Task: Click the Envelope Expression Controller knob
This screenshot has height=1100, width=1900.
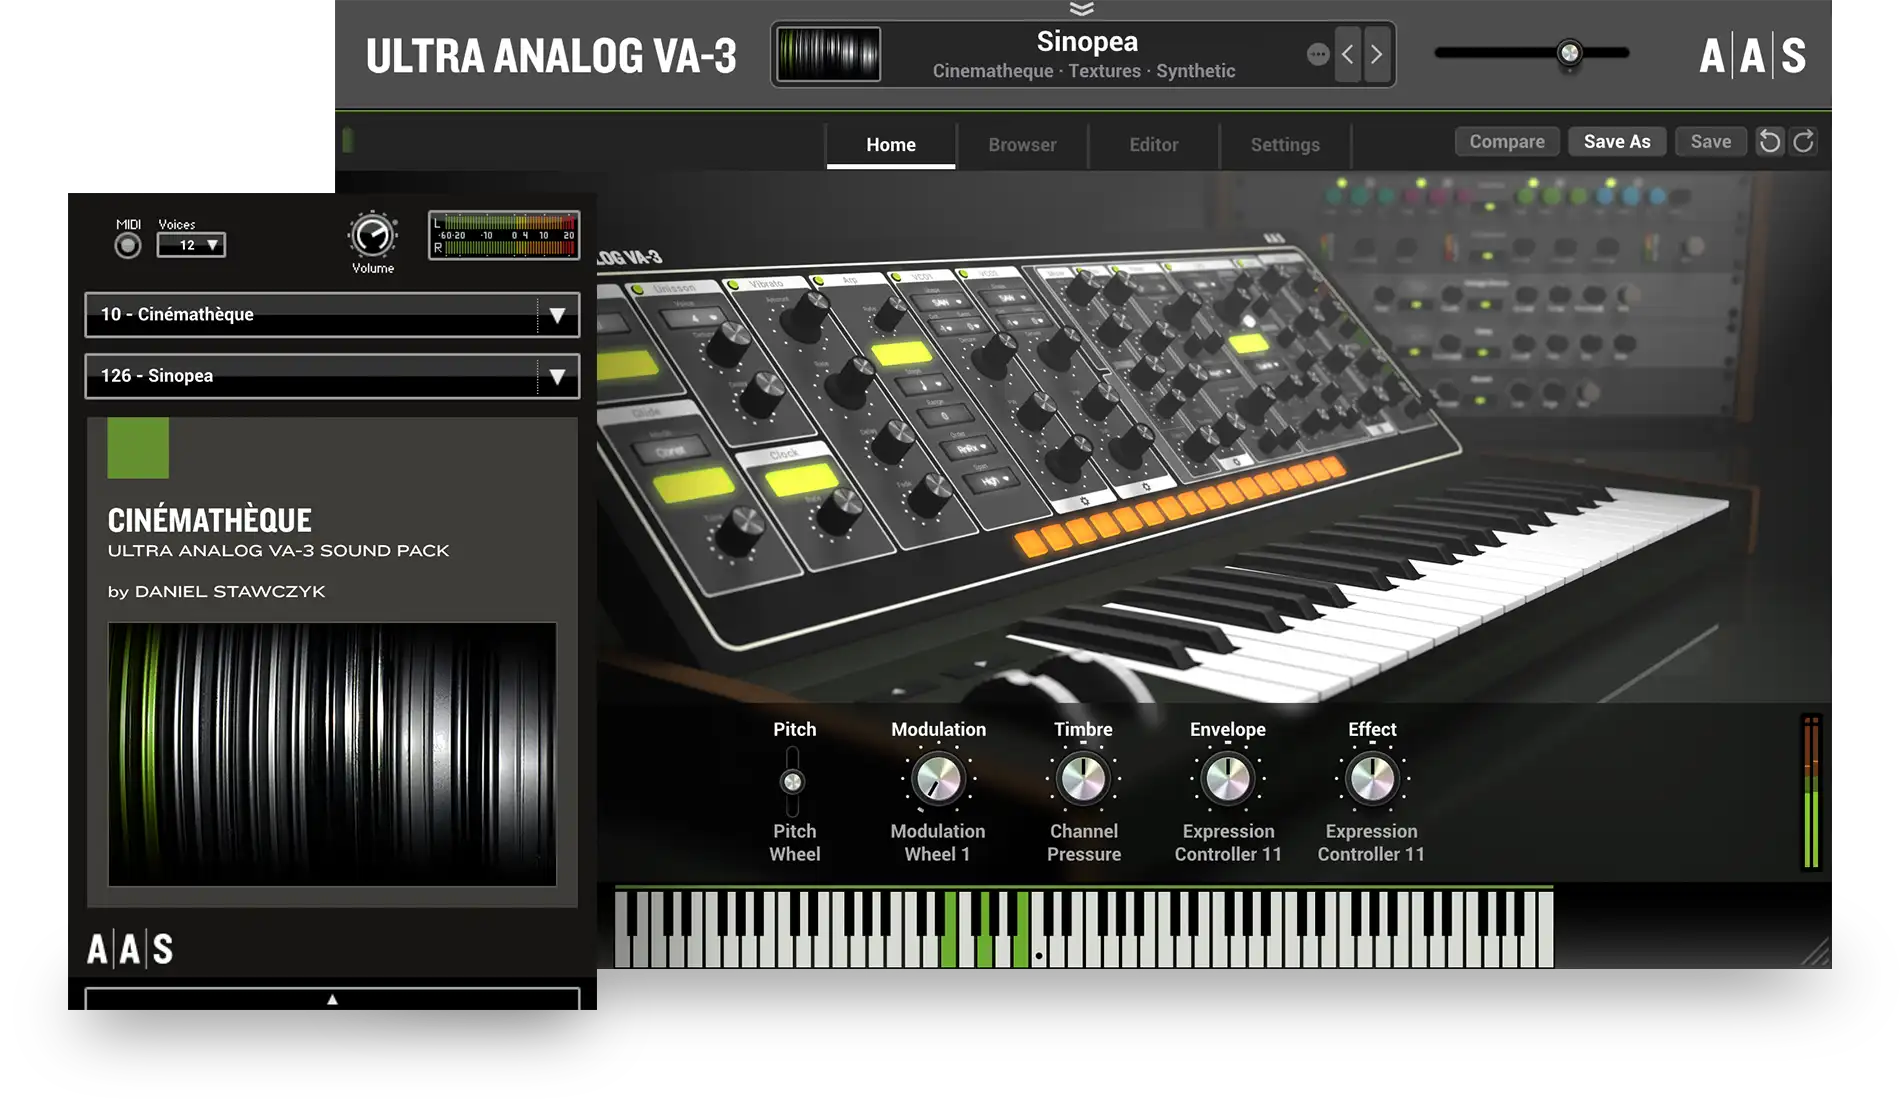Action: tap(1227, 779)
